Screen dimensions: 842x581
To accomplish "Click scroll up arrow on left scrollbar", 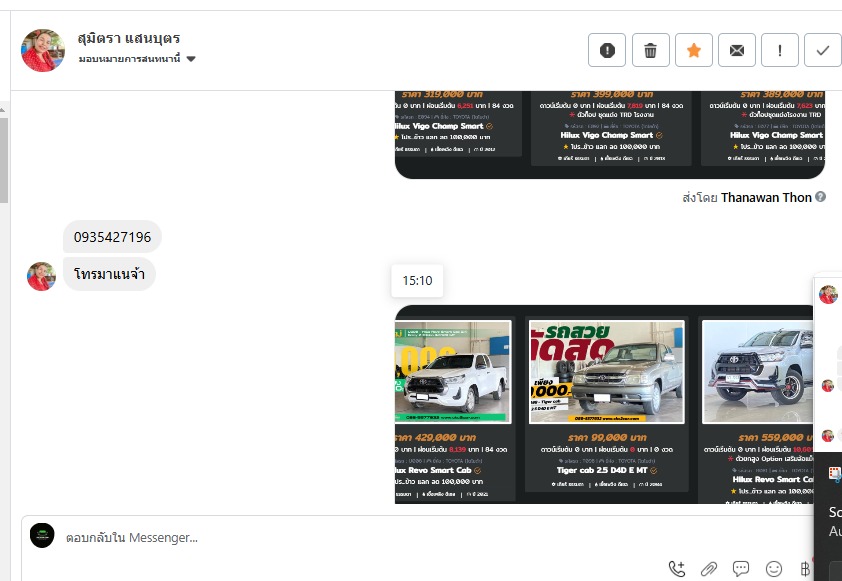I will [x=3, y=109].
